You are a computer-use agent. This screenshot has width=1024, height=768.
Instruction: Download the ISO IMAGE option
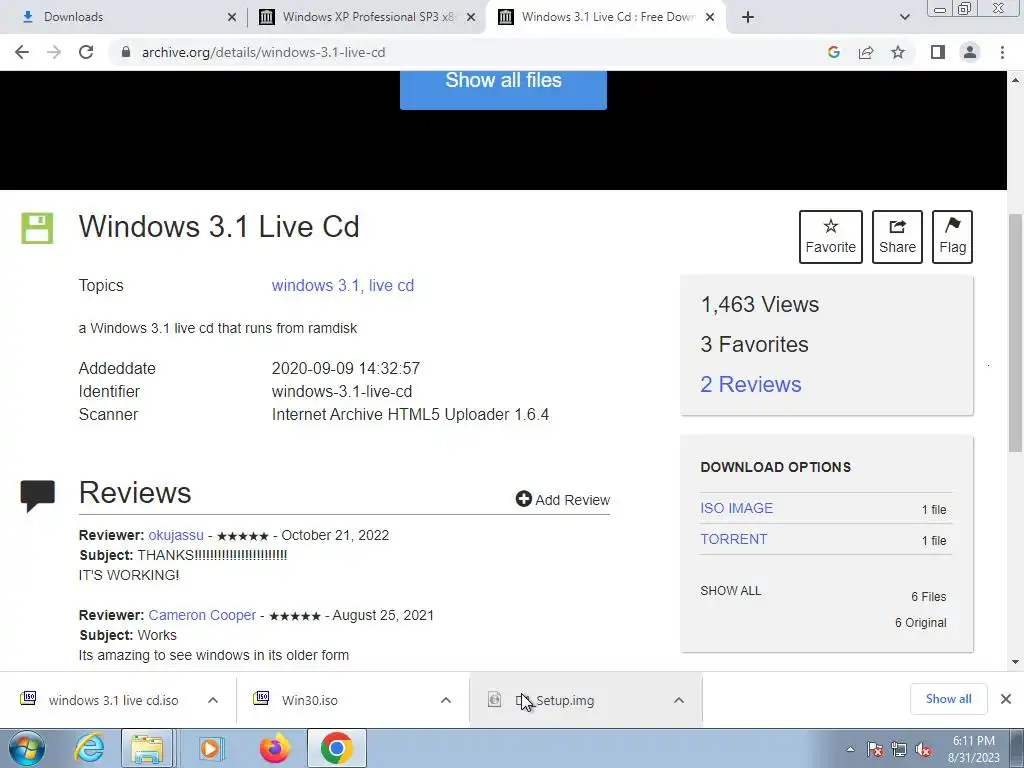[x=737, y=508]
